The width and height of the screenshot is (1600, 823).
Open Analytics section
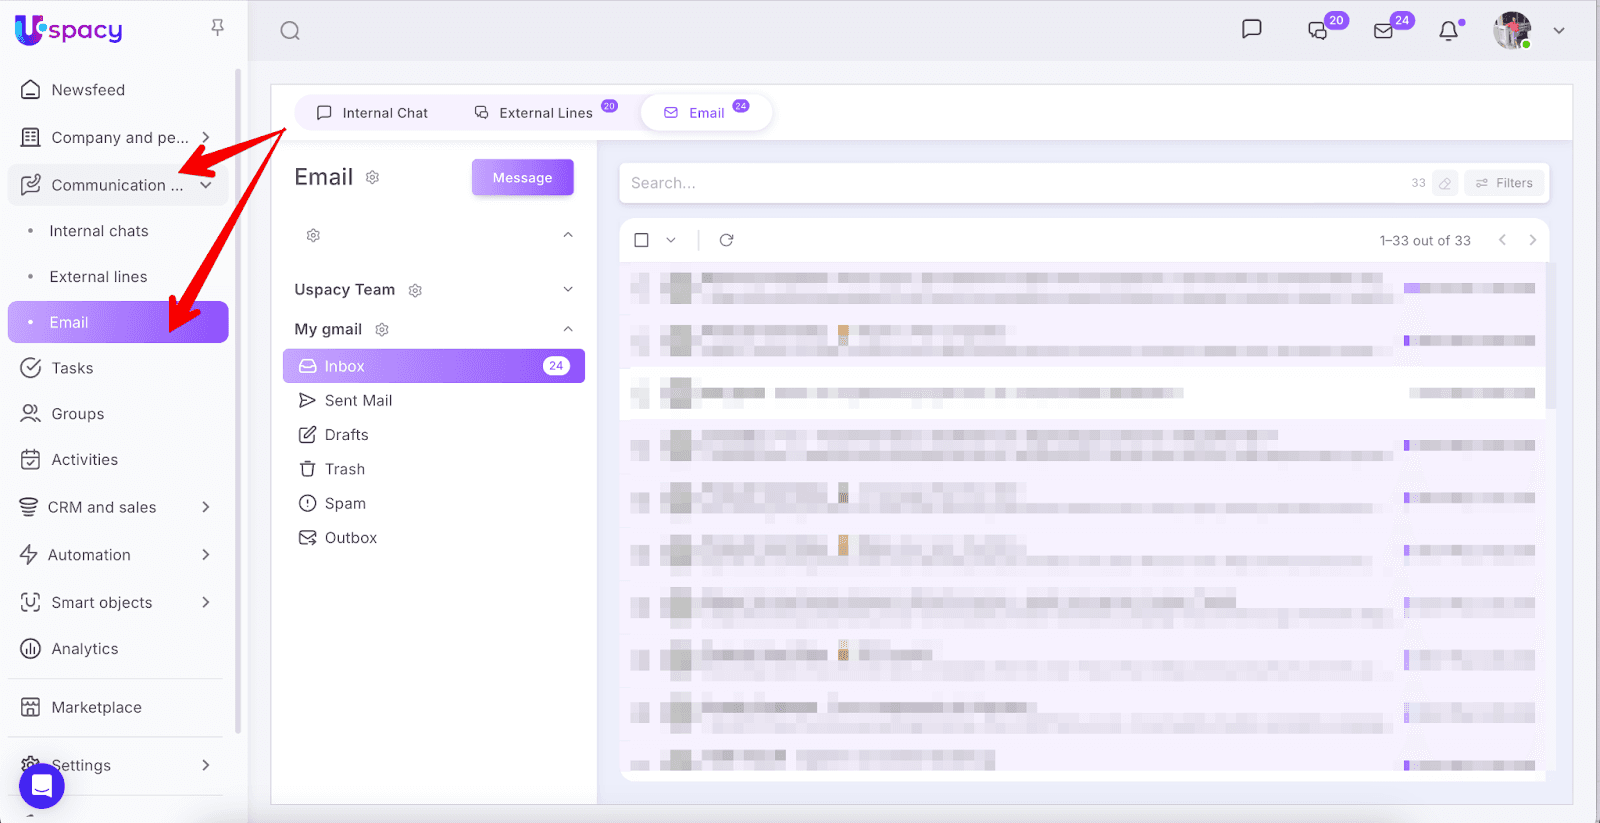click(x=85, y=649)
